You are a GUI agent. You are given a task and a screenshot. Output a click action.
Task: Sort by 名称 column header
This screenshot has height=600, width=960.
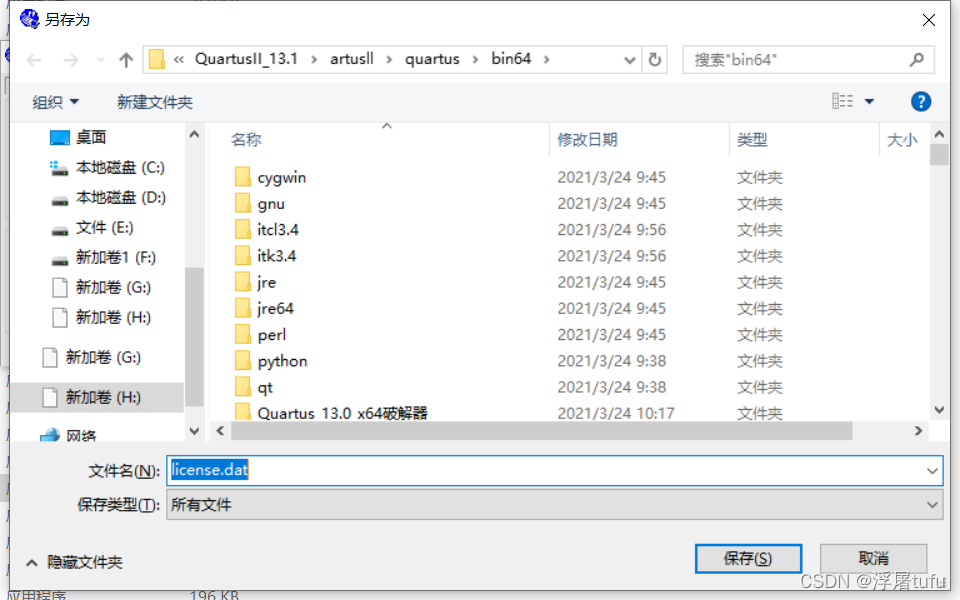click(x=246, y=140)
